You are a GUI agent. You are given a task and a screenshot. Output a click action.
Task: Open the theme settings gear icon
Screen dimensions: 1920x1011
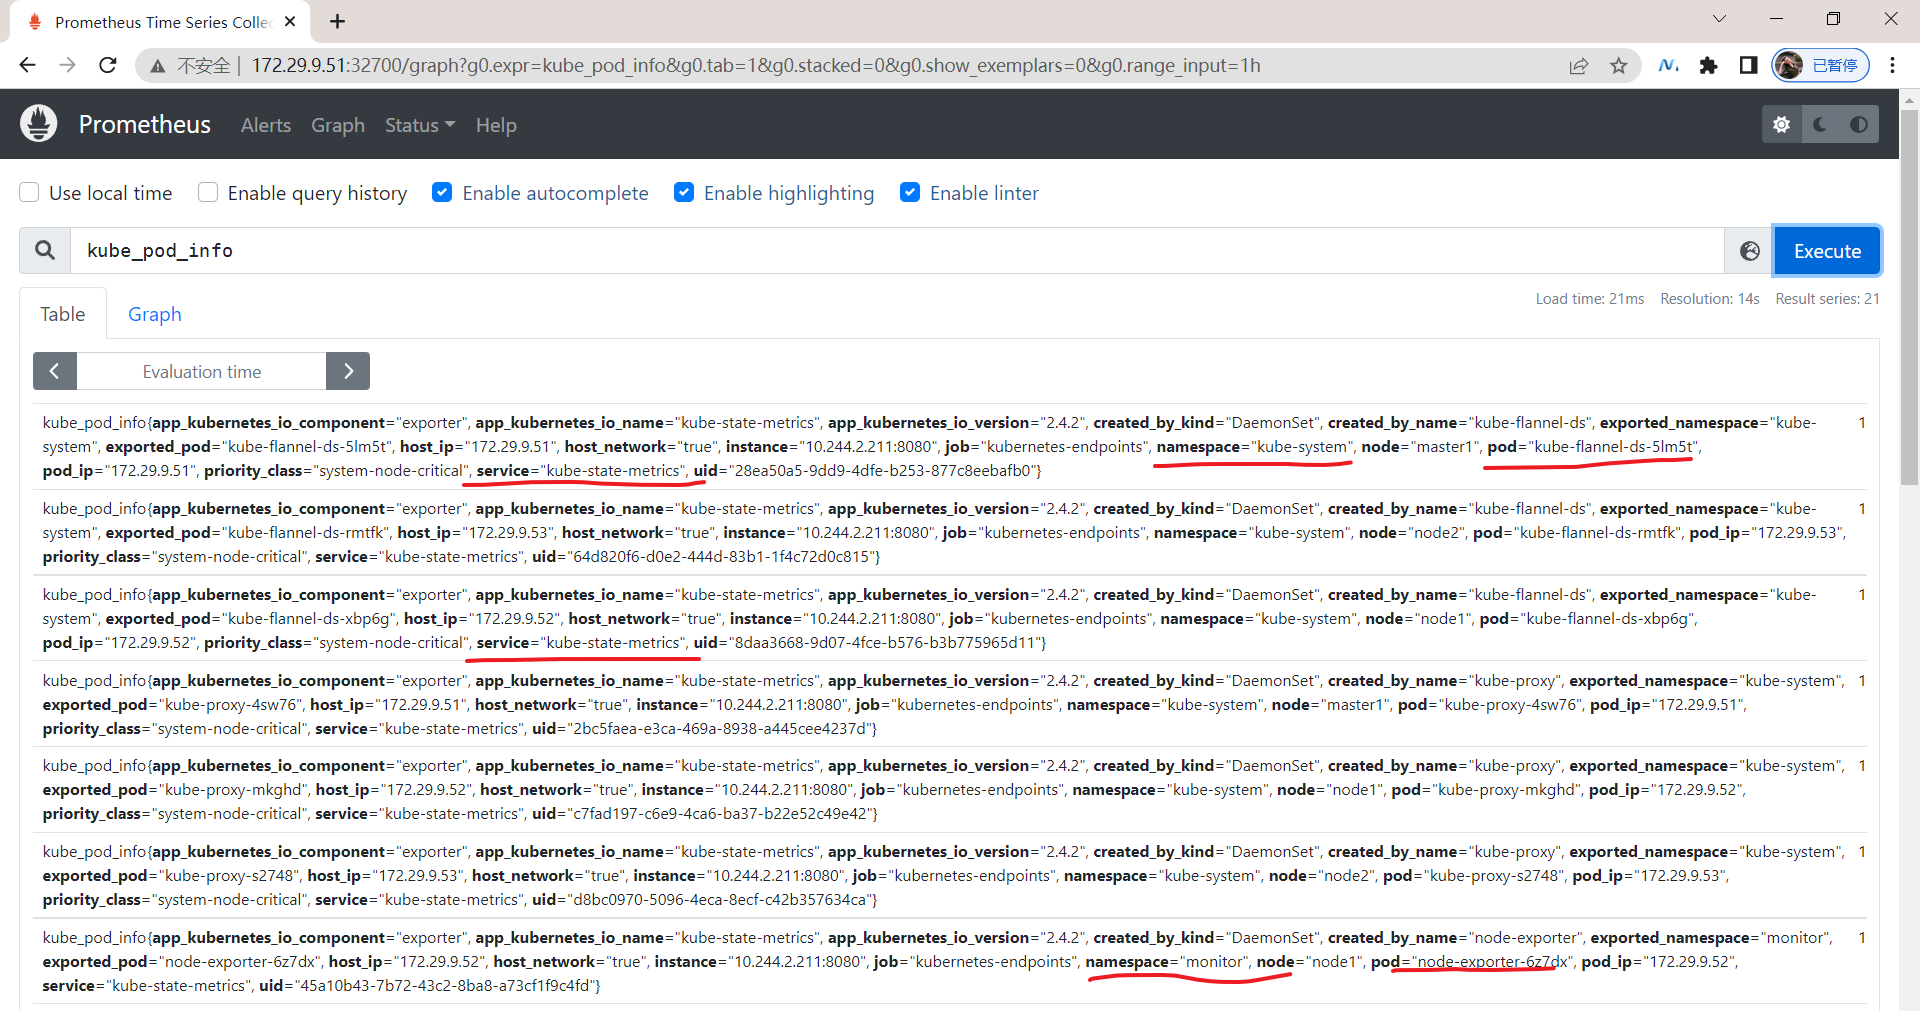[x=1781, y=125]
